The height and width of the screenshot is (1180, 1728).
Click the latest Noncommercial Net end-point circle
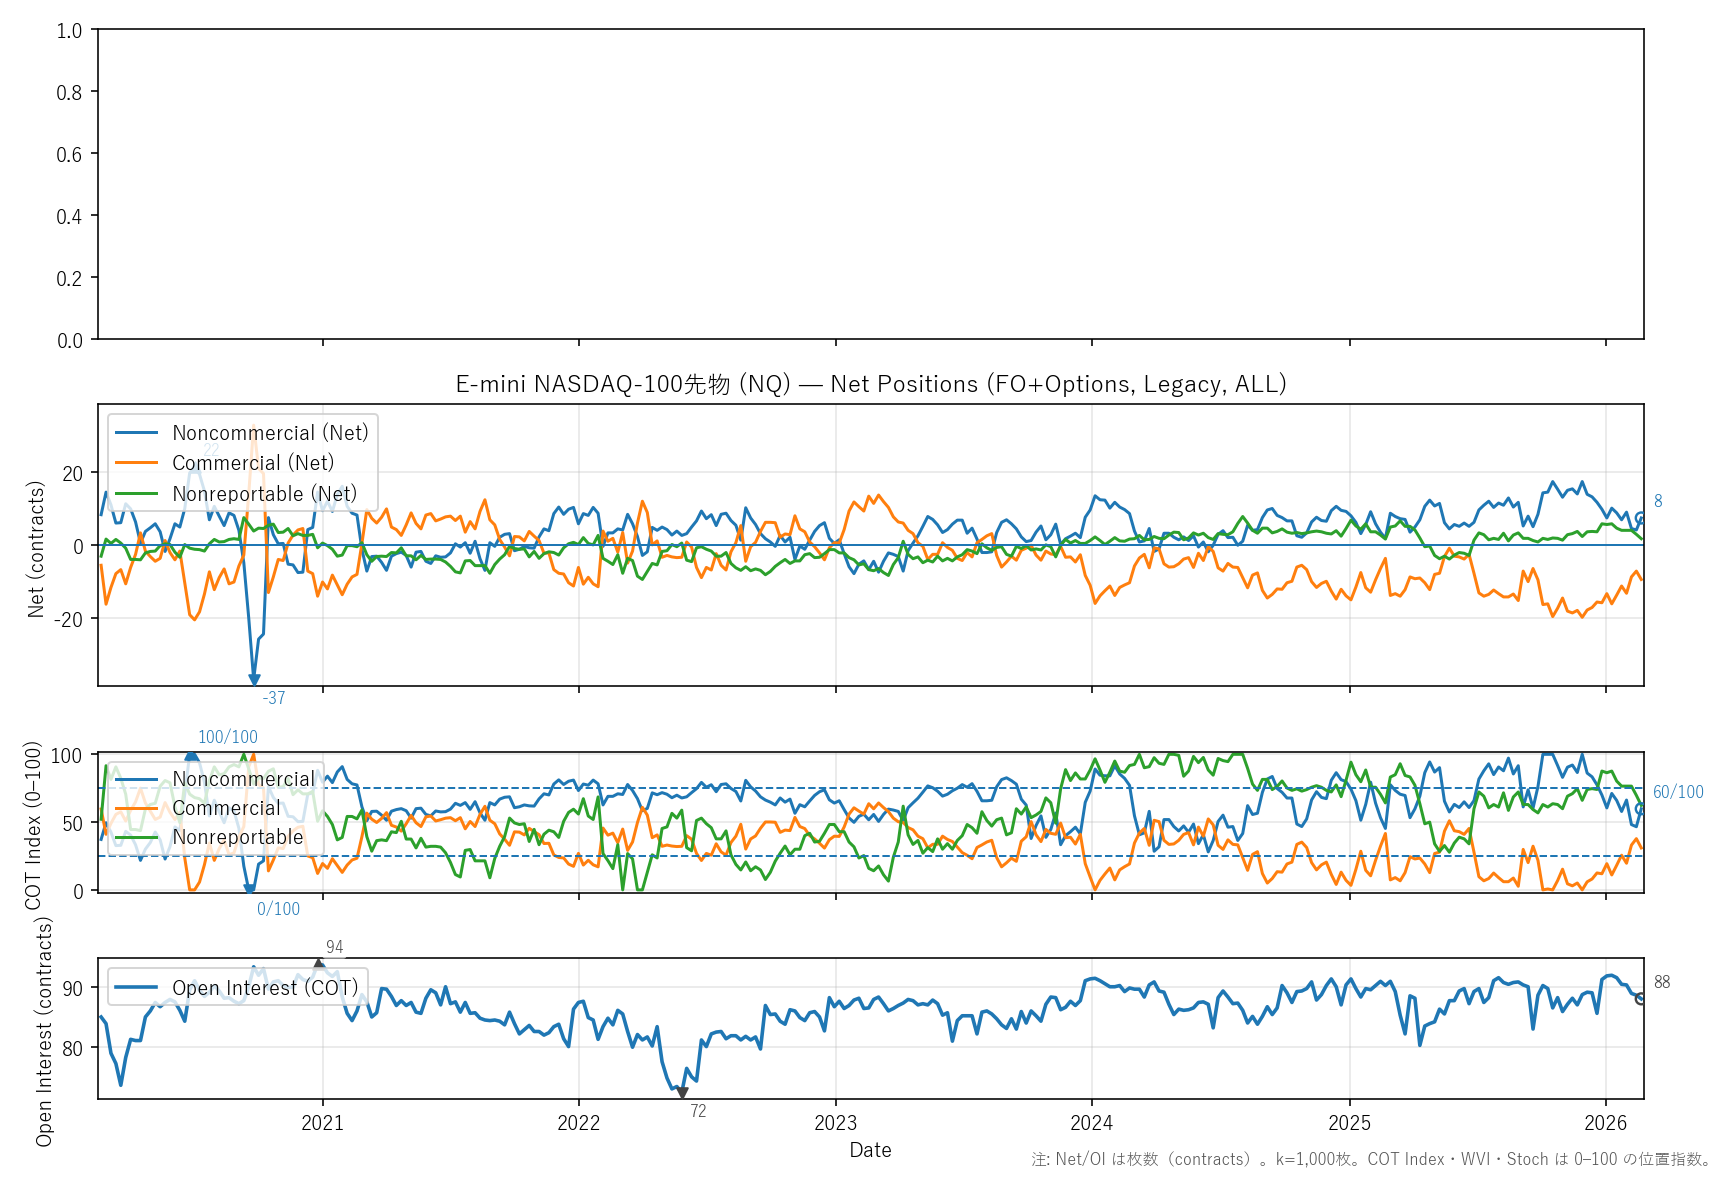[x=1641, y=517]
